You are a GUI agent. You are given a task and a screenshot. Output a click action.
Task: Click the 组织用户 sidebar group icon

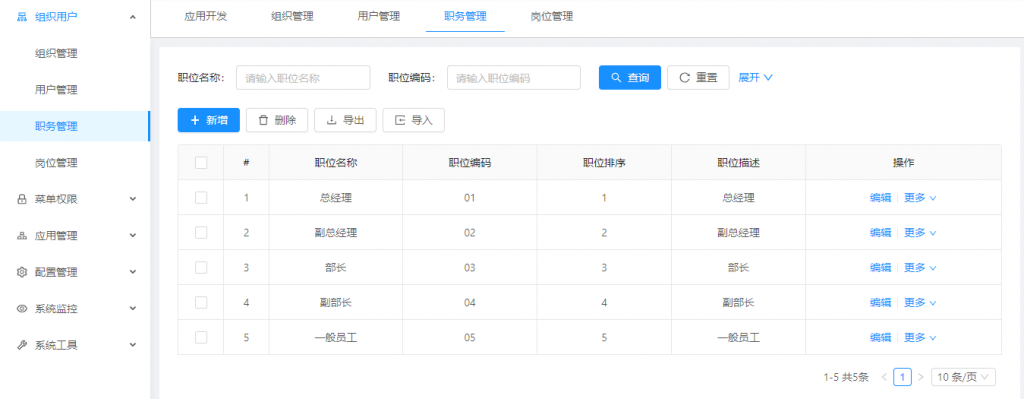[22, 17]
